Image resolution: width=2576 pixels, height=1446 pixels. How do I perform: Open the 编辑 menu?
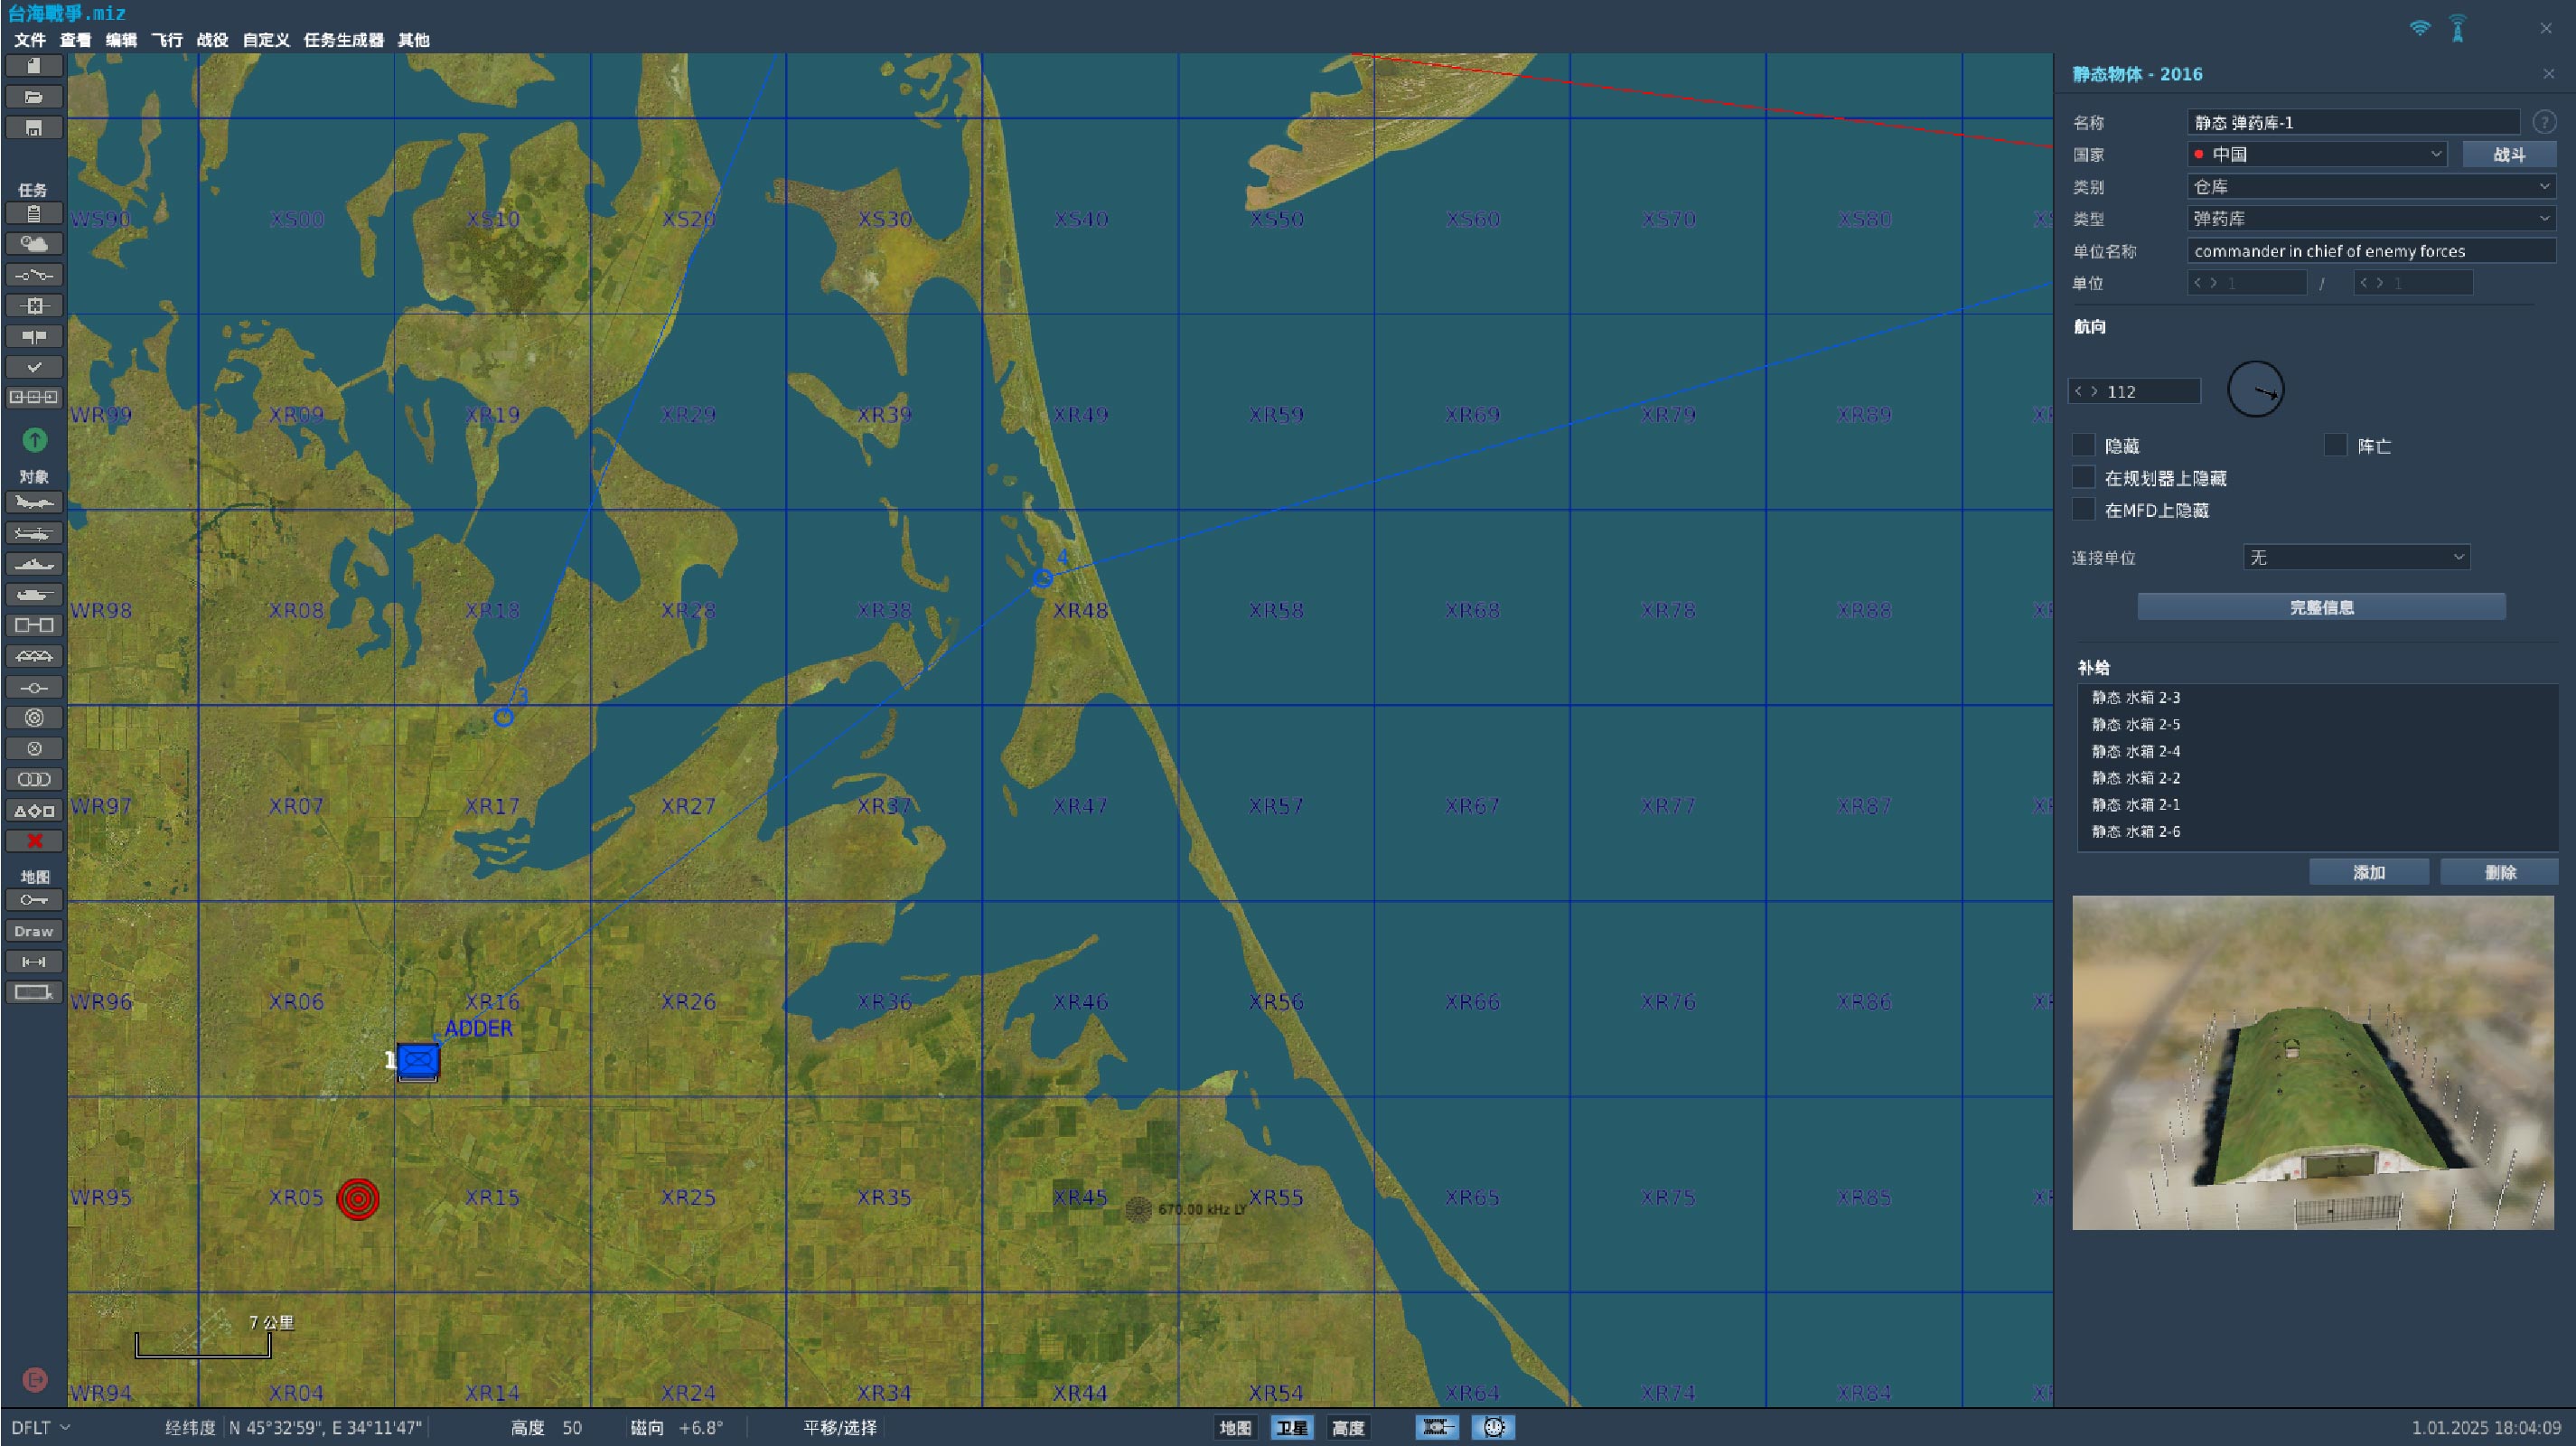[x=121, y=40]
